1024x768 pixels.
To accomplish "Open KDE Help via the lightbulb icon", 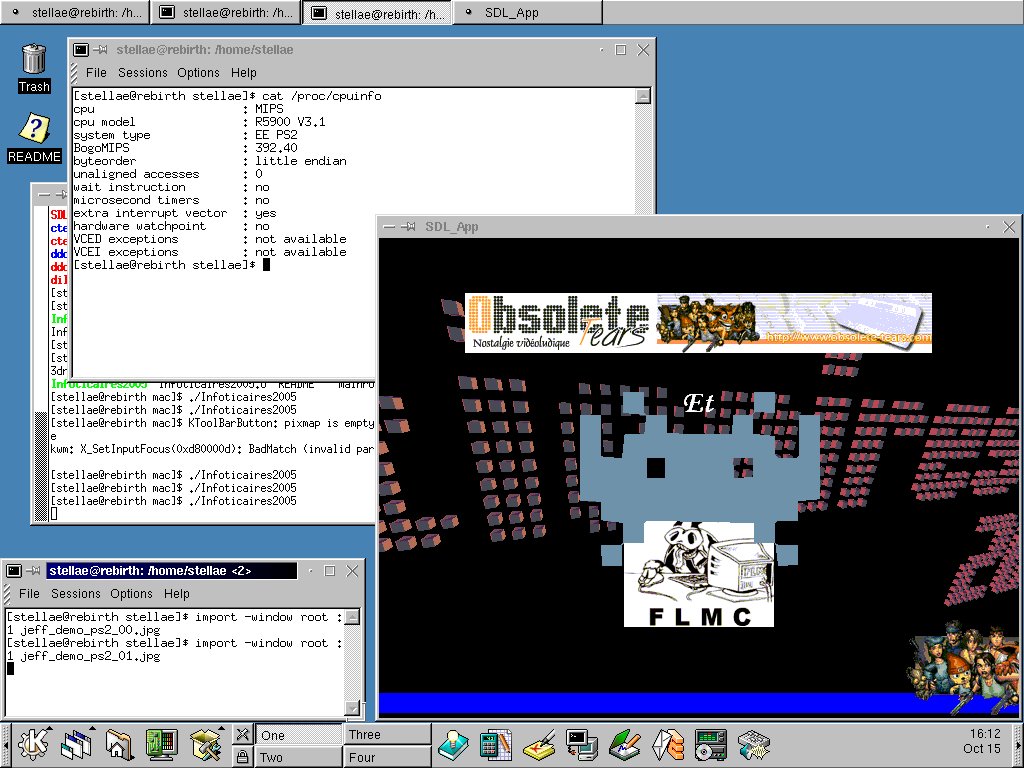I will pyautogui.click(x=453, y=744).
